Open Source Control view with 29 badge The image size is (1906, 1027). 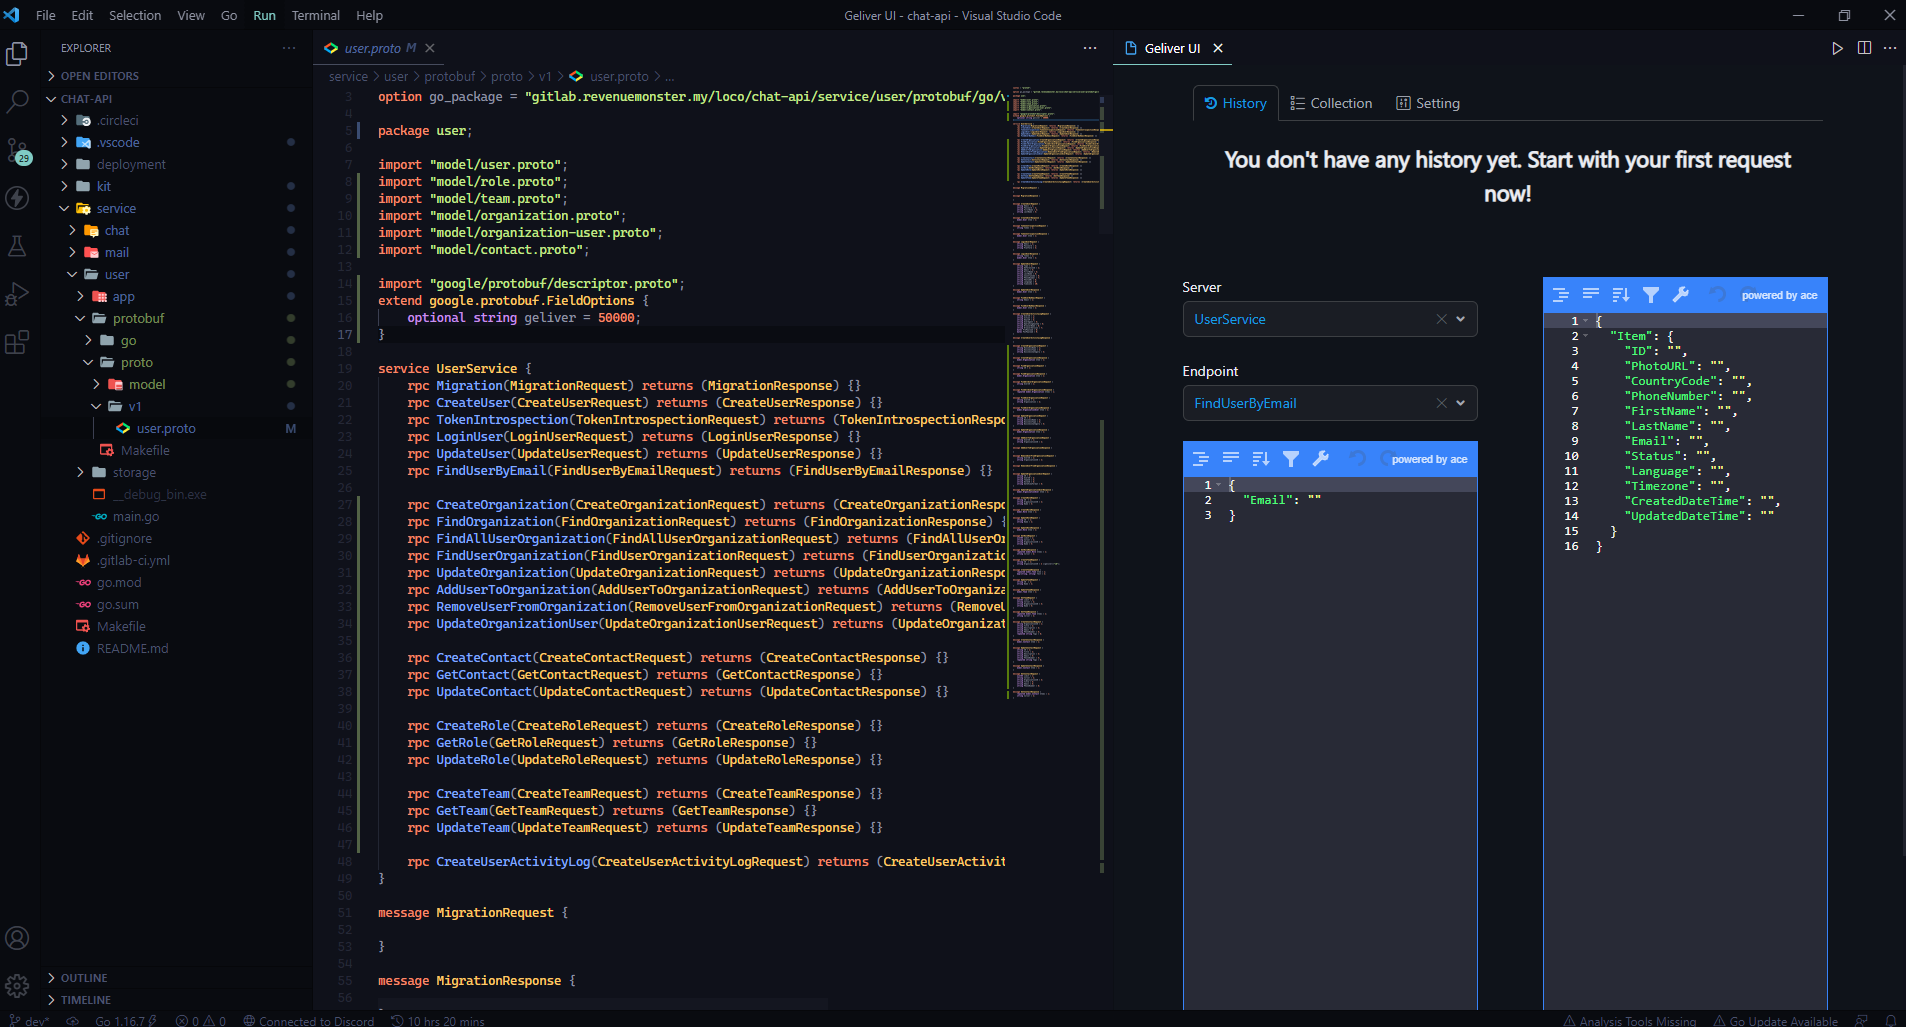point(17,151)
